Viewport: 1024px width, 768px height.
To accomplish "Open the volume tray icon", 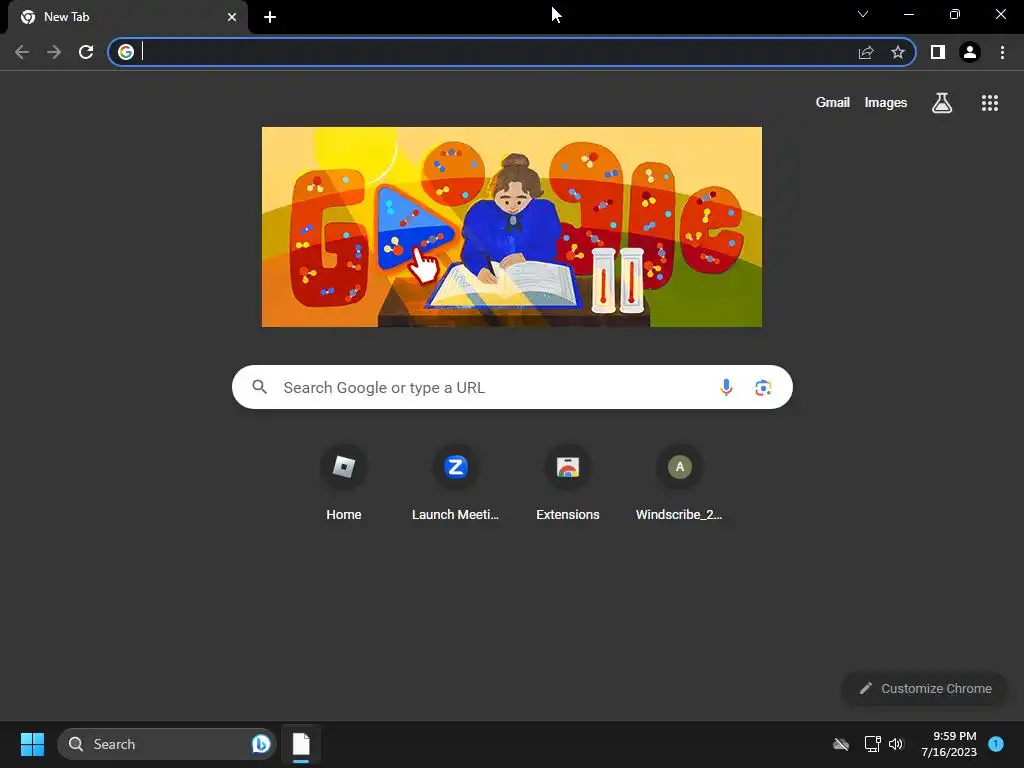I will coord(896,744).
